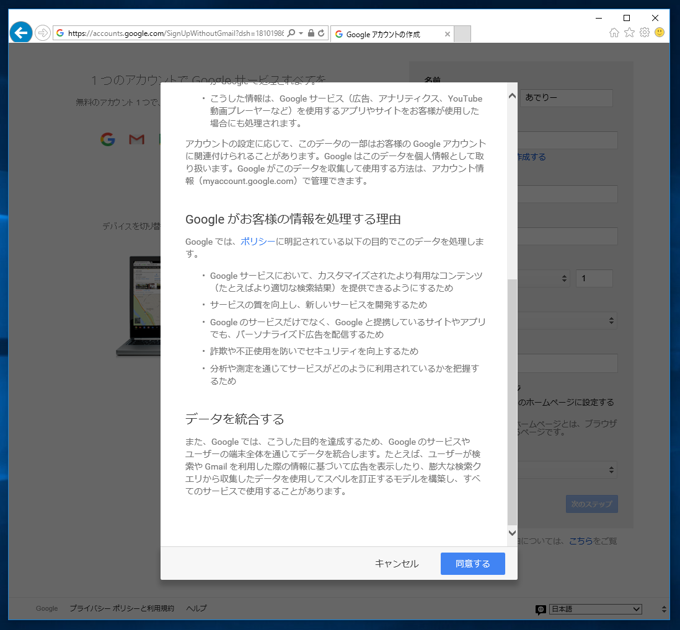Click the 同意する button
680x630 pixels.
pyautogui.click(x=473, y=563)
